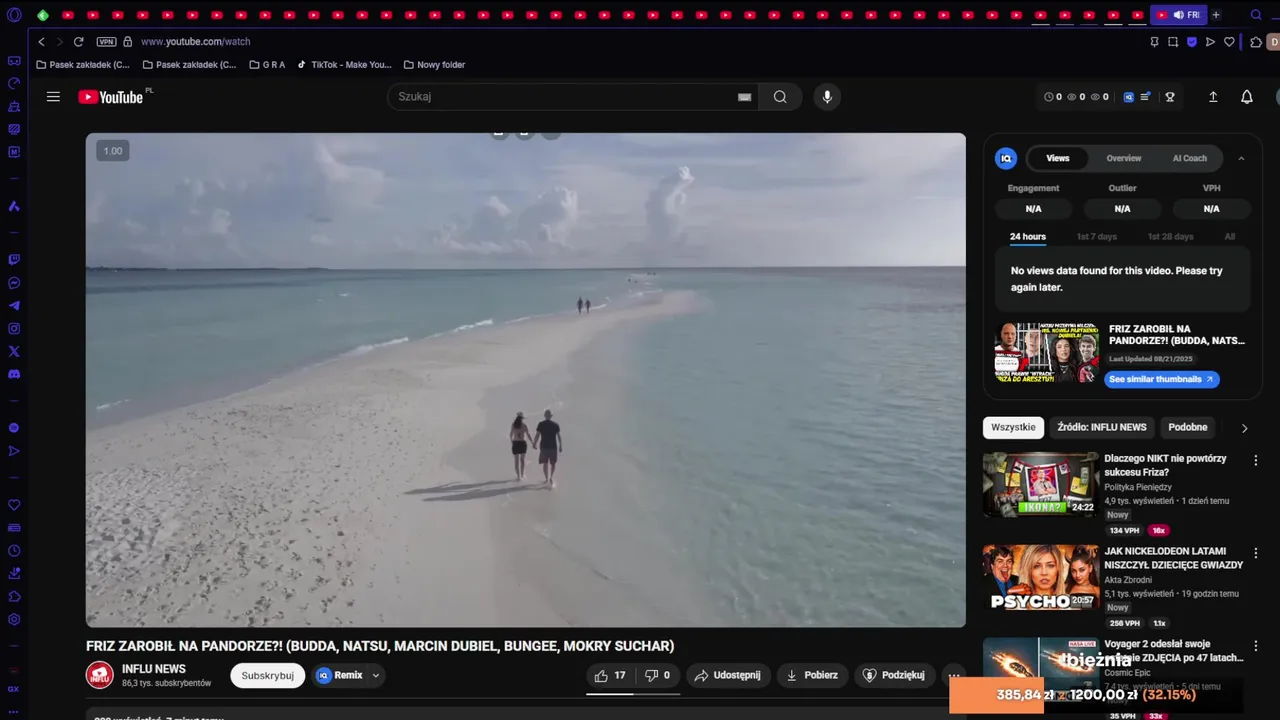Expand the Remix dropdown arrow
This screenshot has width=1280, height=720.
(376, 675)
